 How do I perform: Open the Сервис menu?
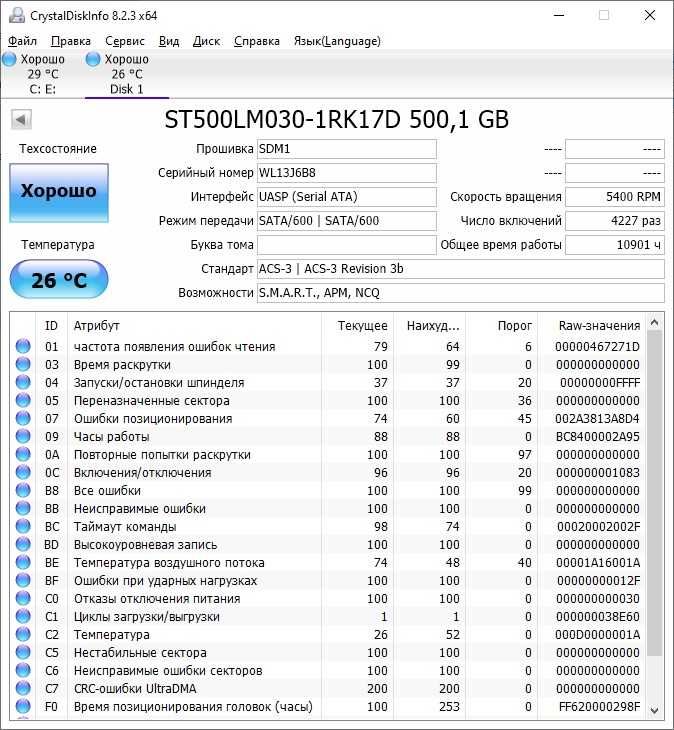125,41
